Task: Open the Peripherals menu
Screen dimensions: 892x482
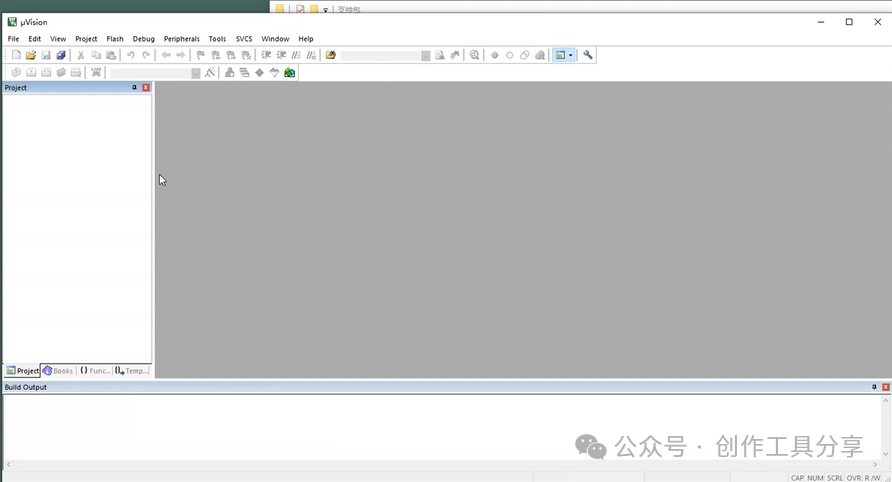Action: click(181, 39)
